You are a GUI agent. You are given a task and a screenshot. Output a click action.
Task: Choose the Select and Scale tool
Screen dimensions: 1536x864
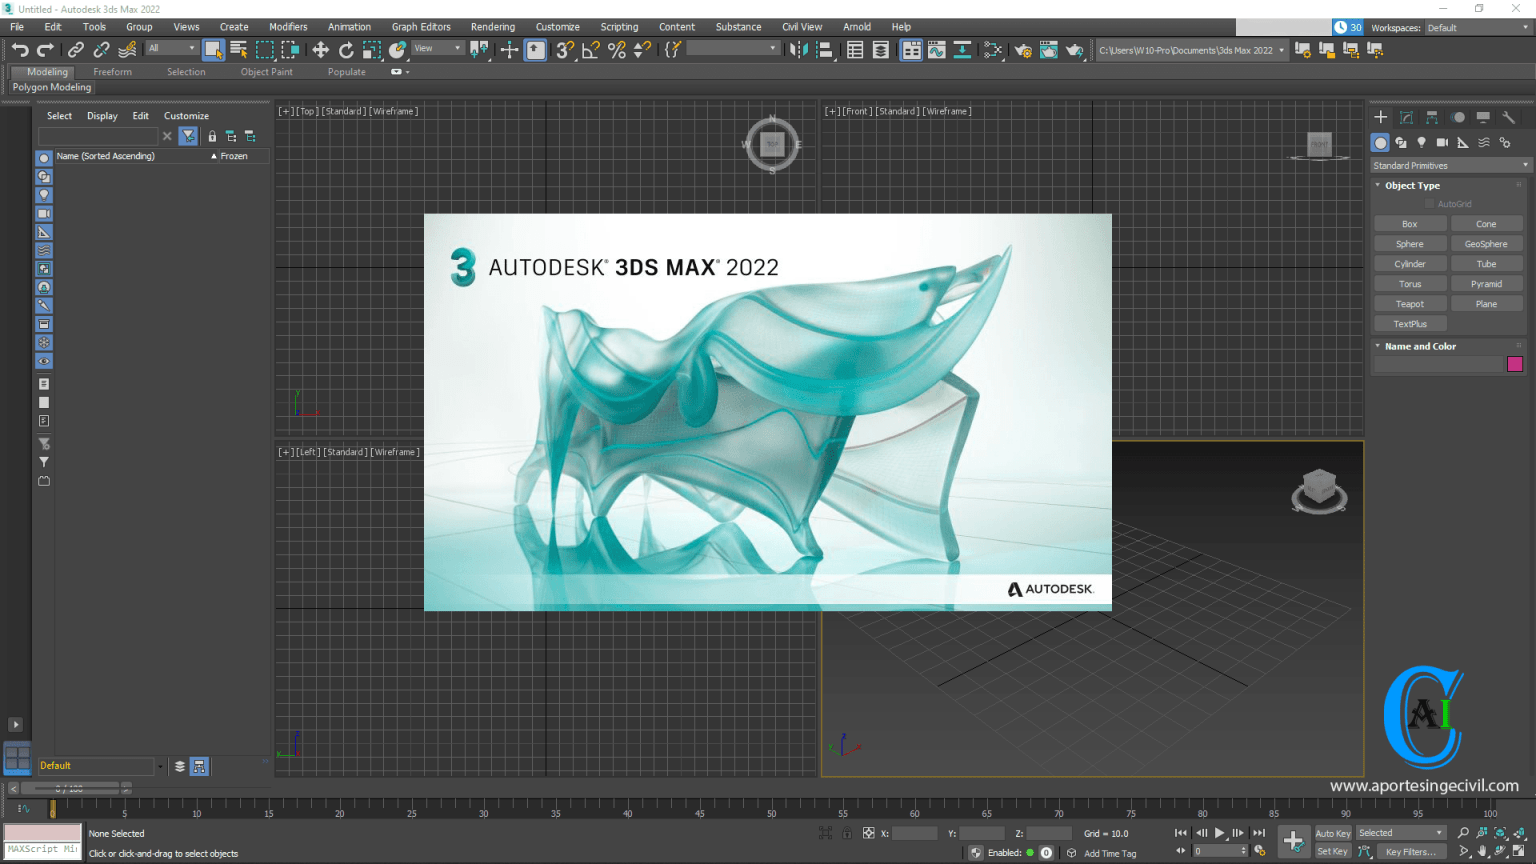click(372, 50)
